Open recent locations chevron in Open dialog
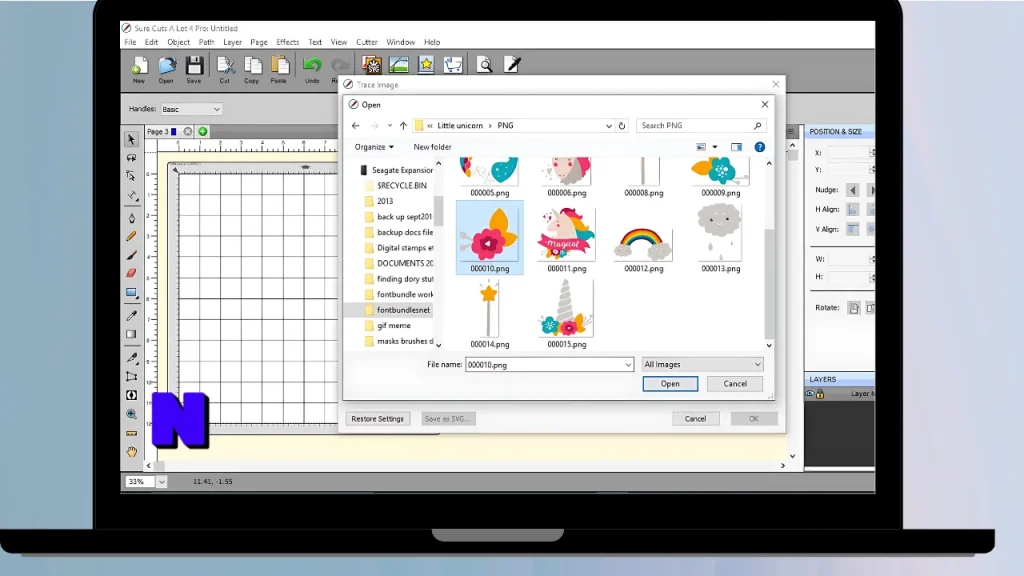The width and height of the screenshot is (1024, 576). (x=390, y=125)
